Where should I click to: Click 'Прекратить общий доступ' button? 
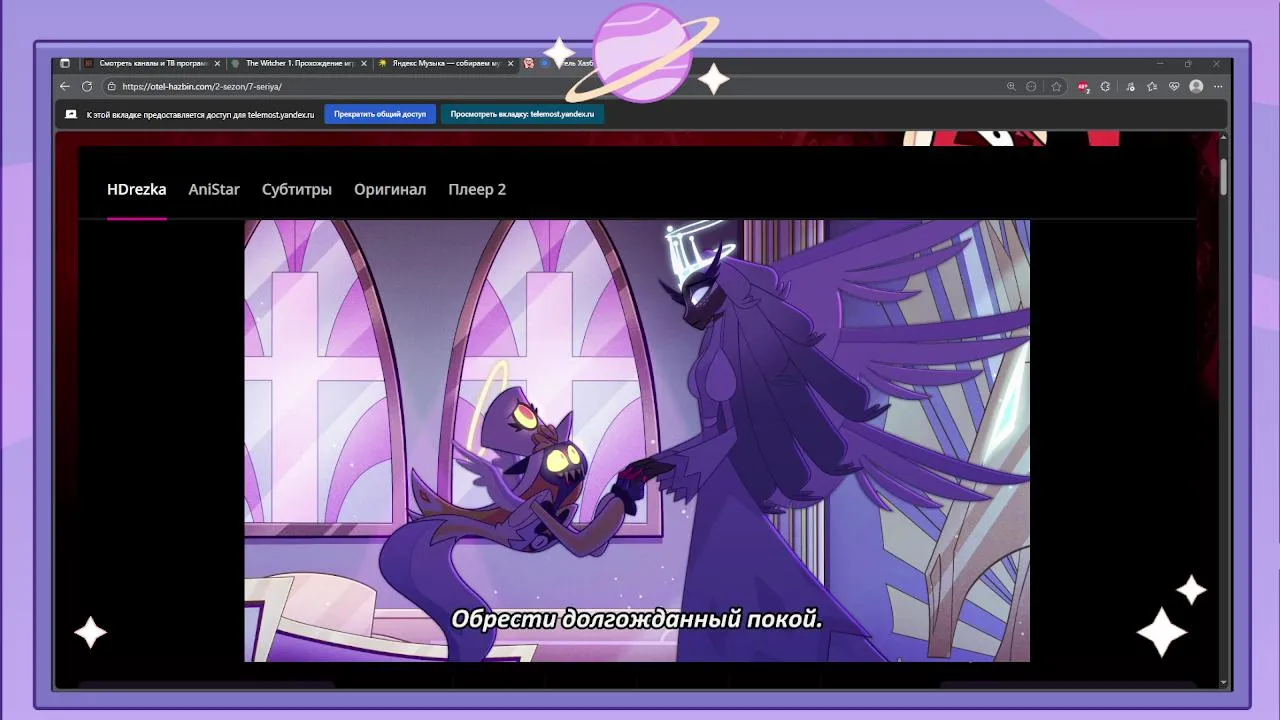[380, 114]
